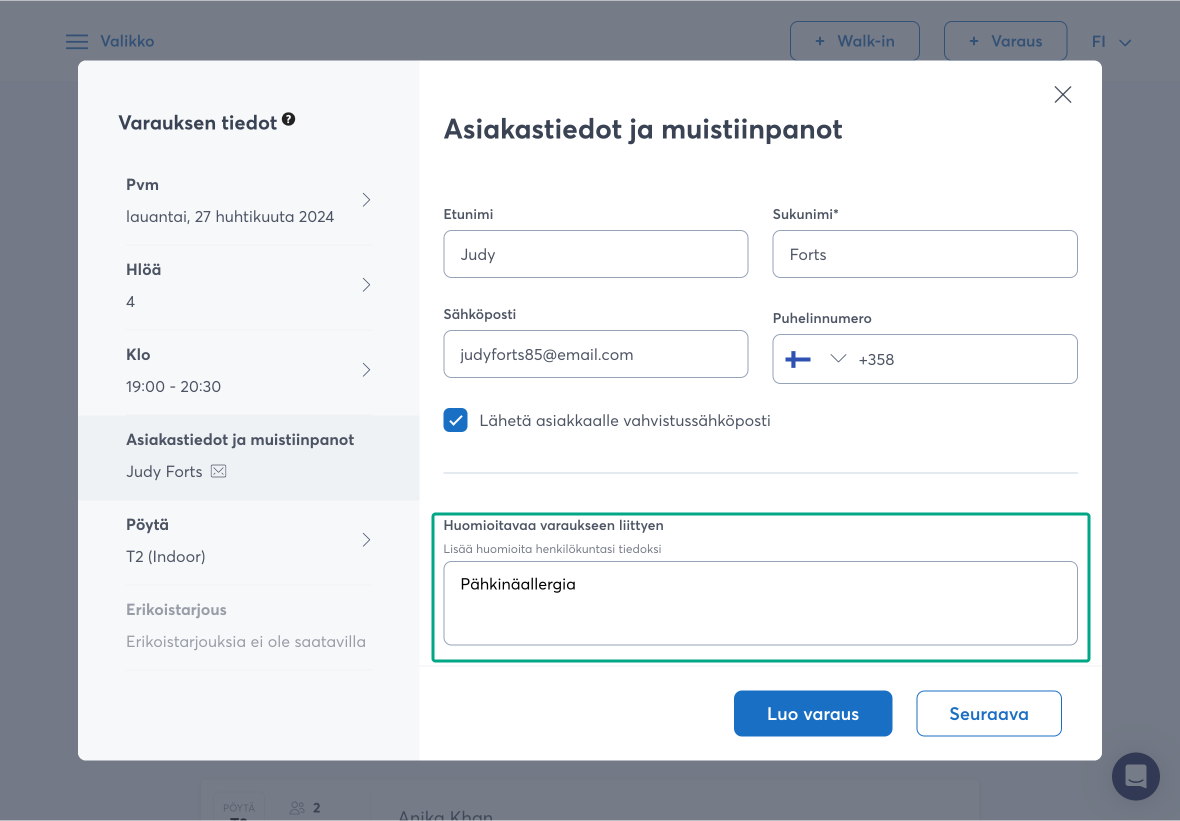Open the FI language dropdown
Image resolution: width=1180 pixels, height=821 pixels.
pyautogui.click(x=1111, y=42)
